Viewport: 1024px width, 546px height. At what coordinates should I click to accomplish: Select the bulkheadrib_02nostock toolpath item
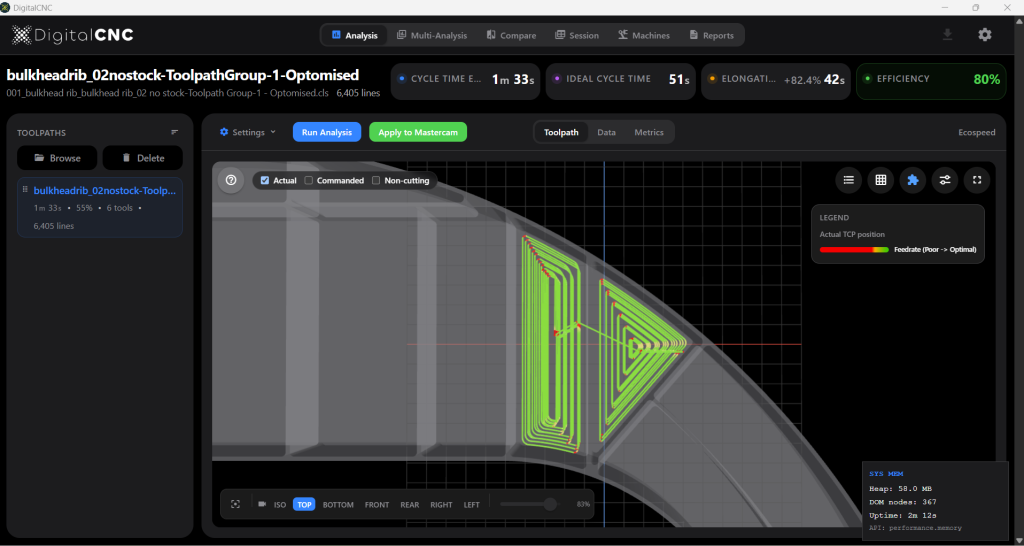click(100, 207)
